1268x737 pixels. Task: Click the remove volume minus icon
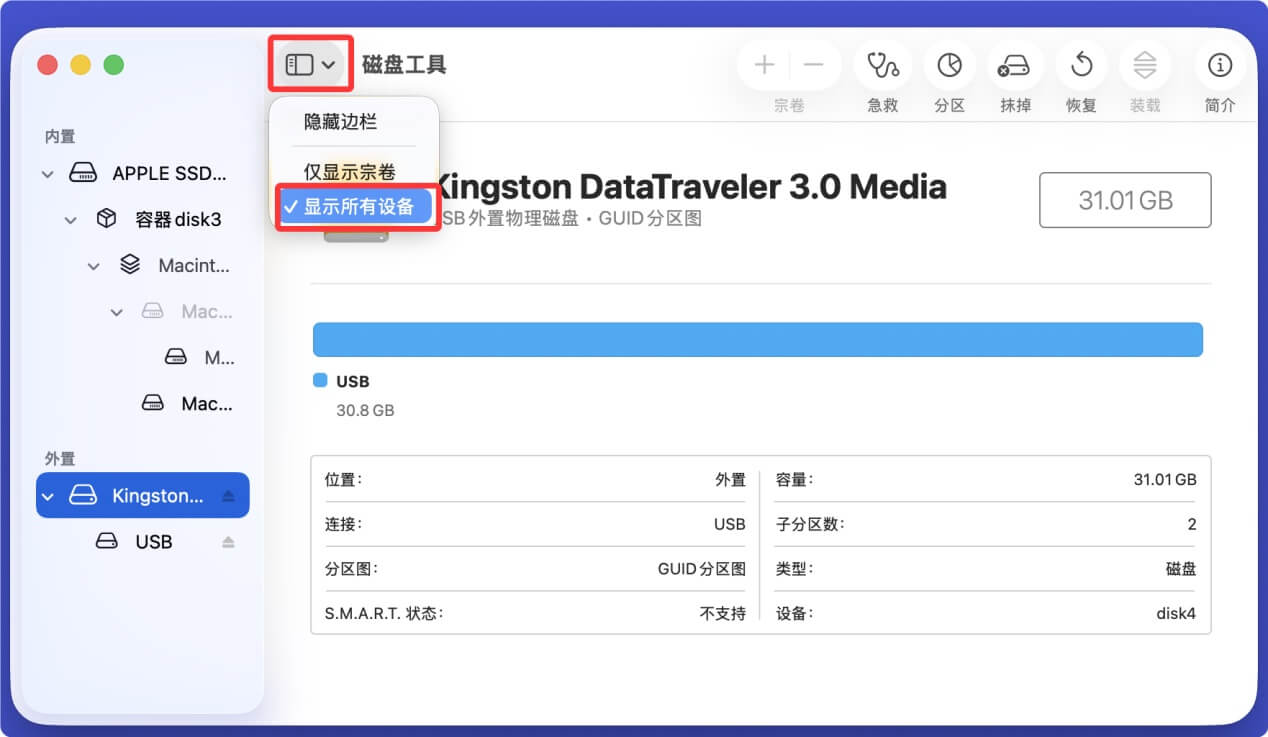point(814,66)
